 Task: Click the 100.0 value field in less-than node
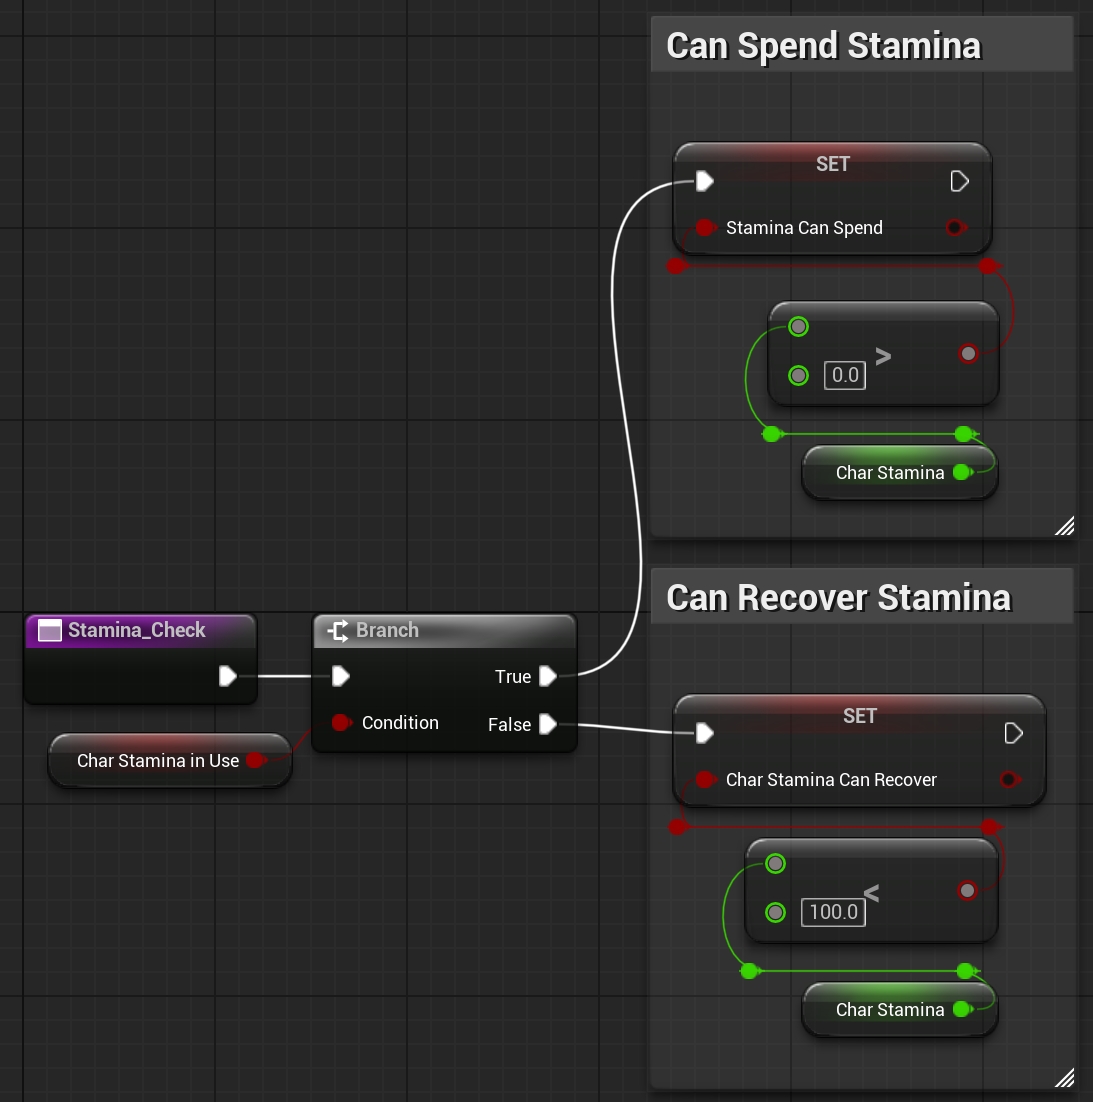pos(833,912)
